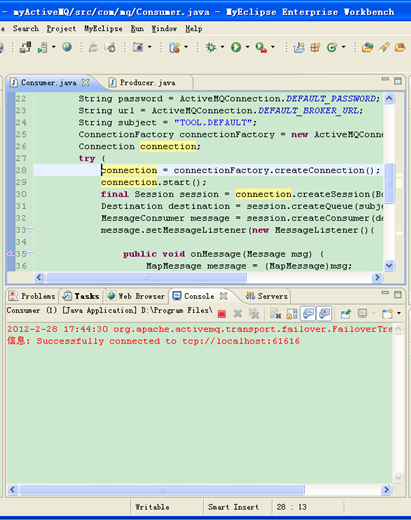Open the MyEclipse menu
This screenshot has width=411, height=520.
pos(103,29)
